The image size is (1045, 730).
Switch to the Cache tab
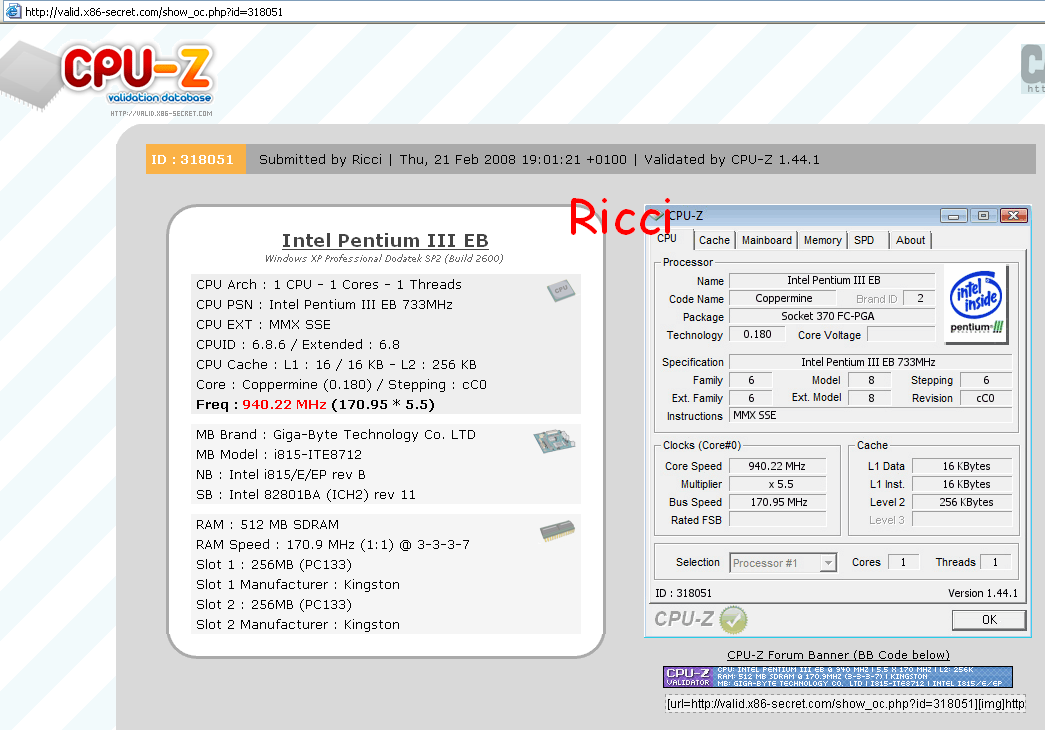714,240
